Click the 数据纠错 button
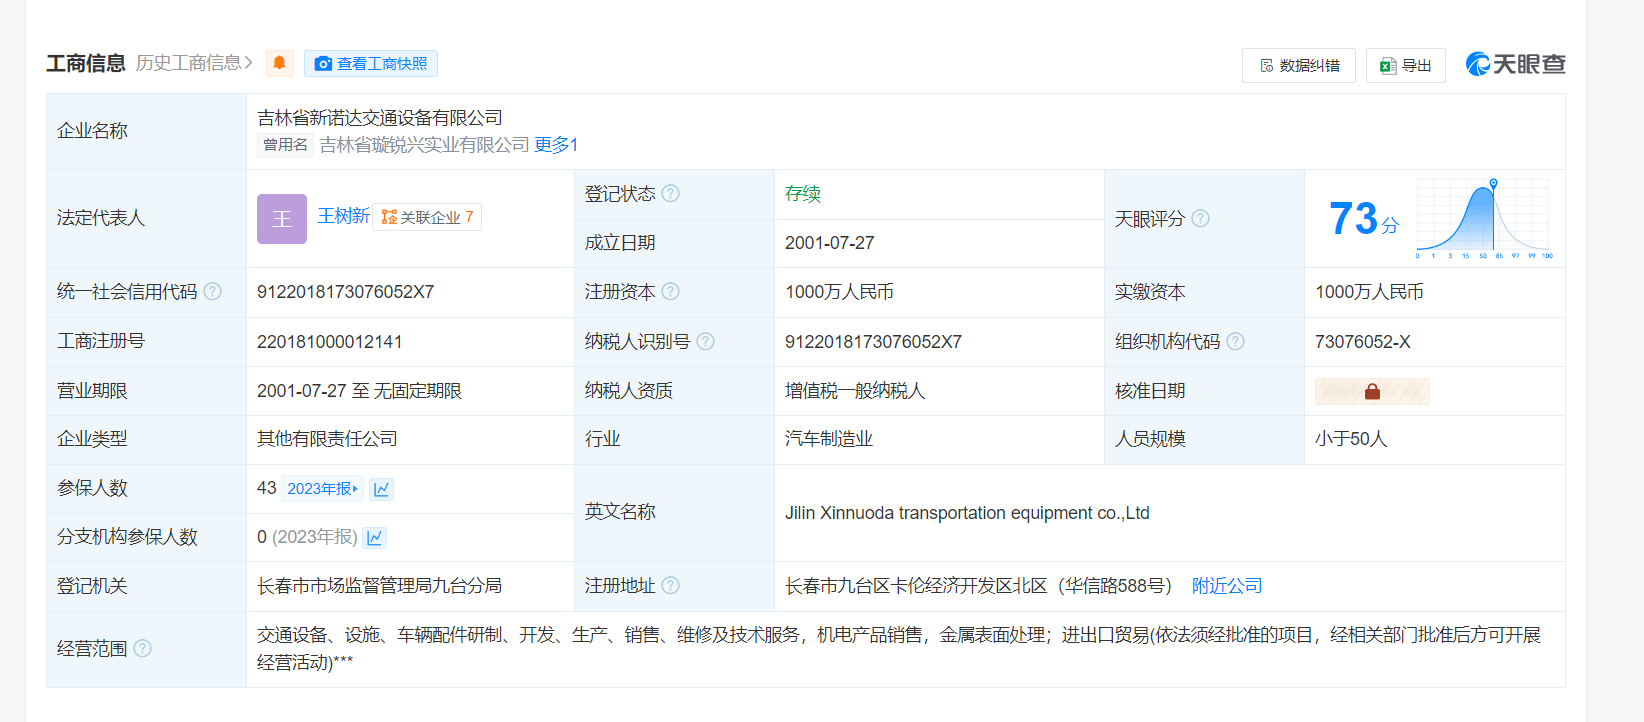1644x722 pixels. click(1299, 65)
